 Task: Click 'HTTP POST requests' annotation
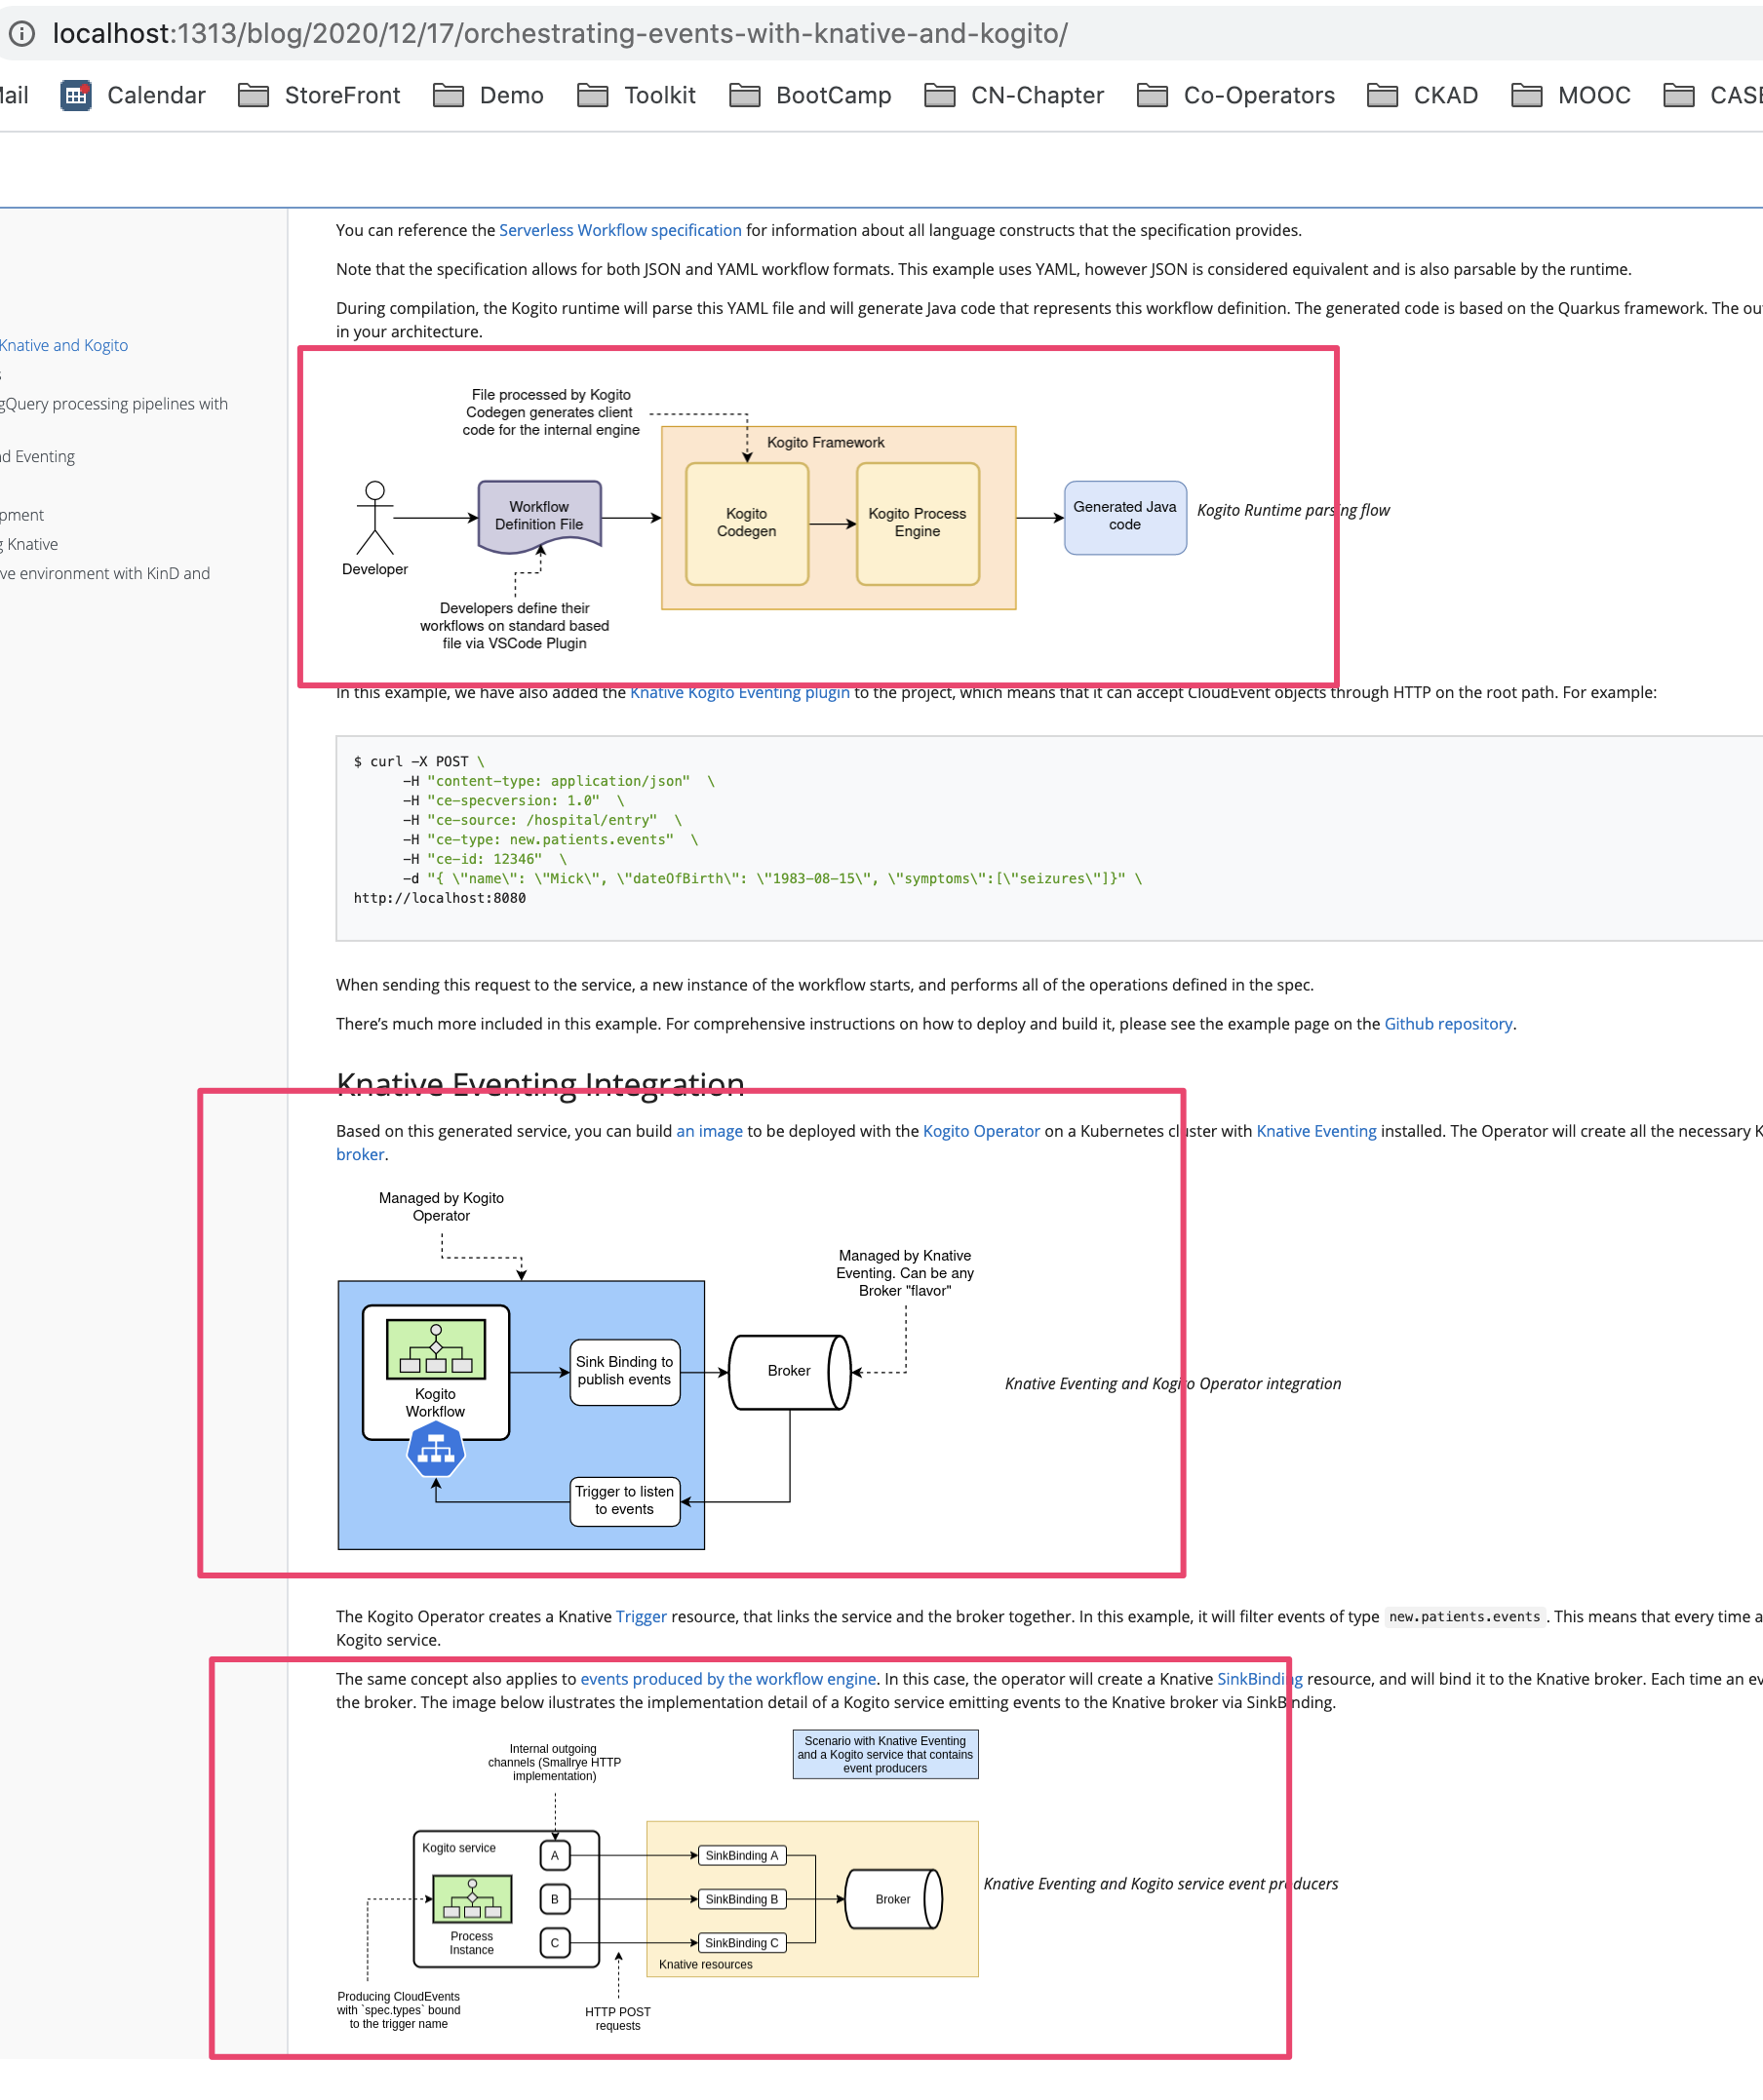point(618,2019)
